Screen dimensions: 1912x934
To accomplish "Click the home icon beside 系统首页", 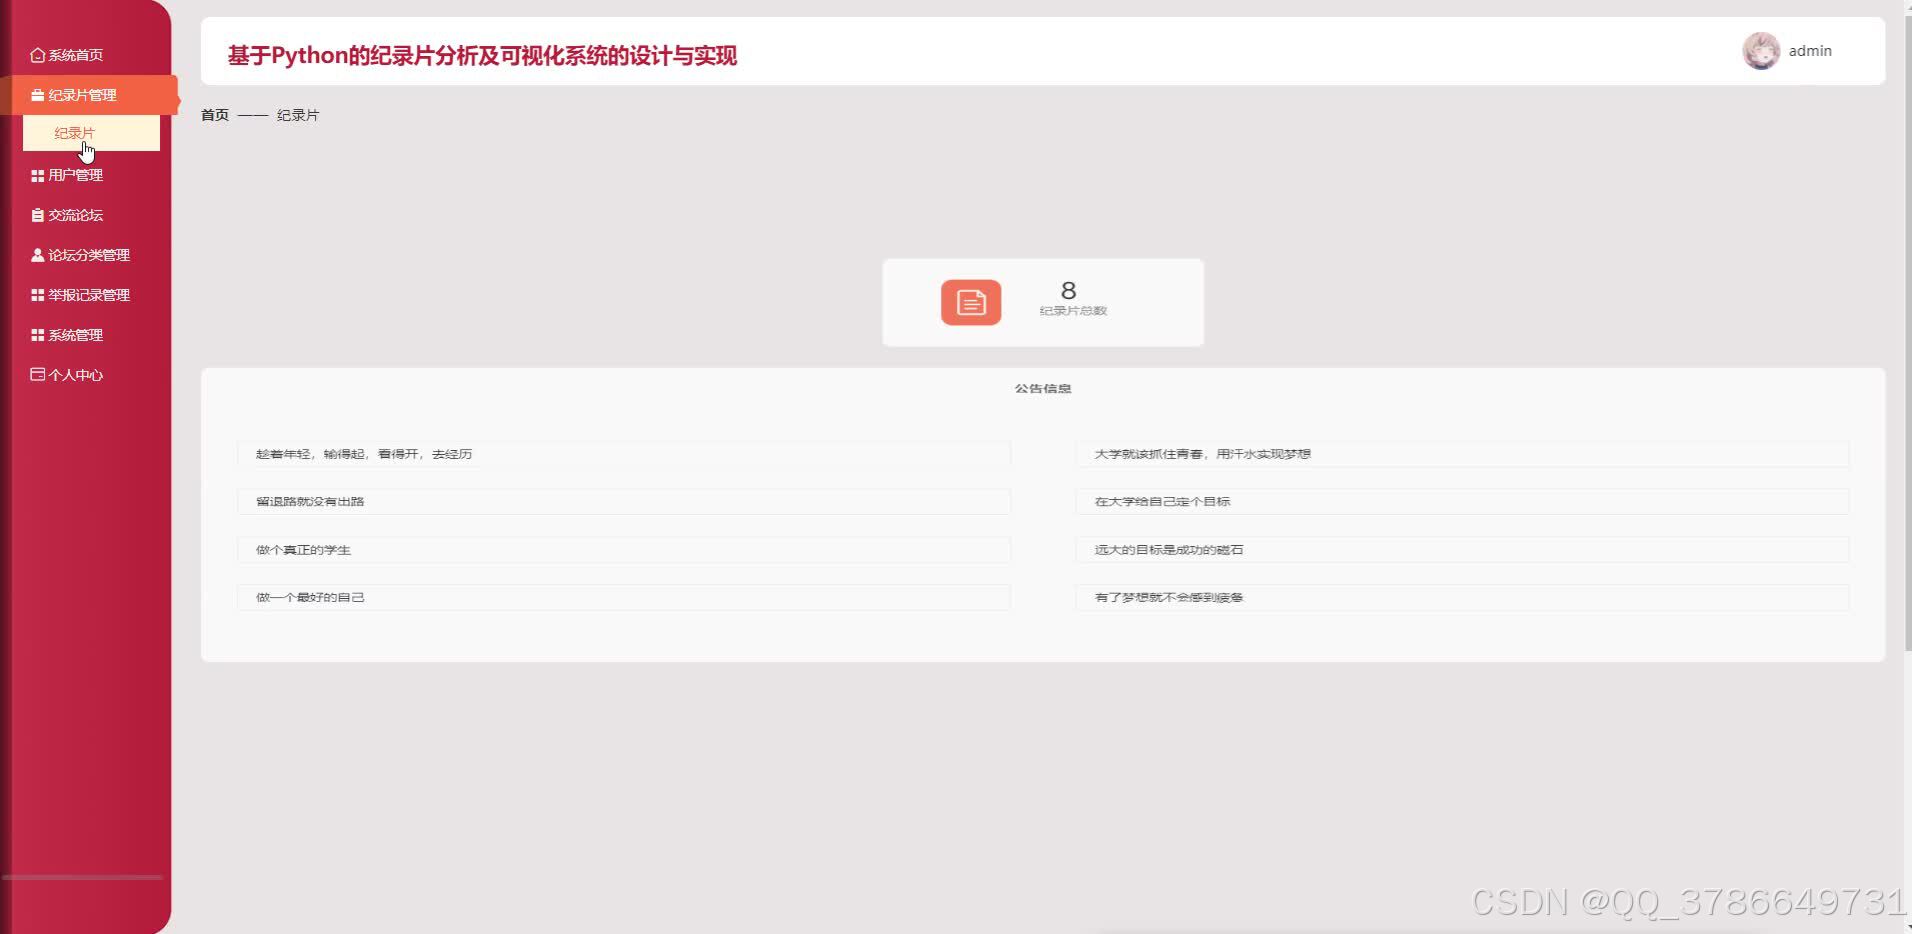I will coord(37,55).
